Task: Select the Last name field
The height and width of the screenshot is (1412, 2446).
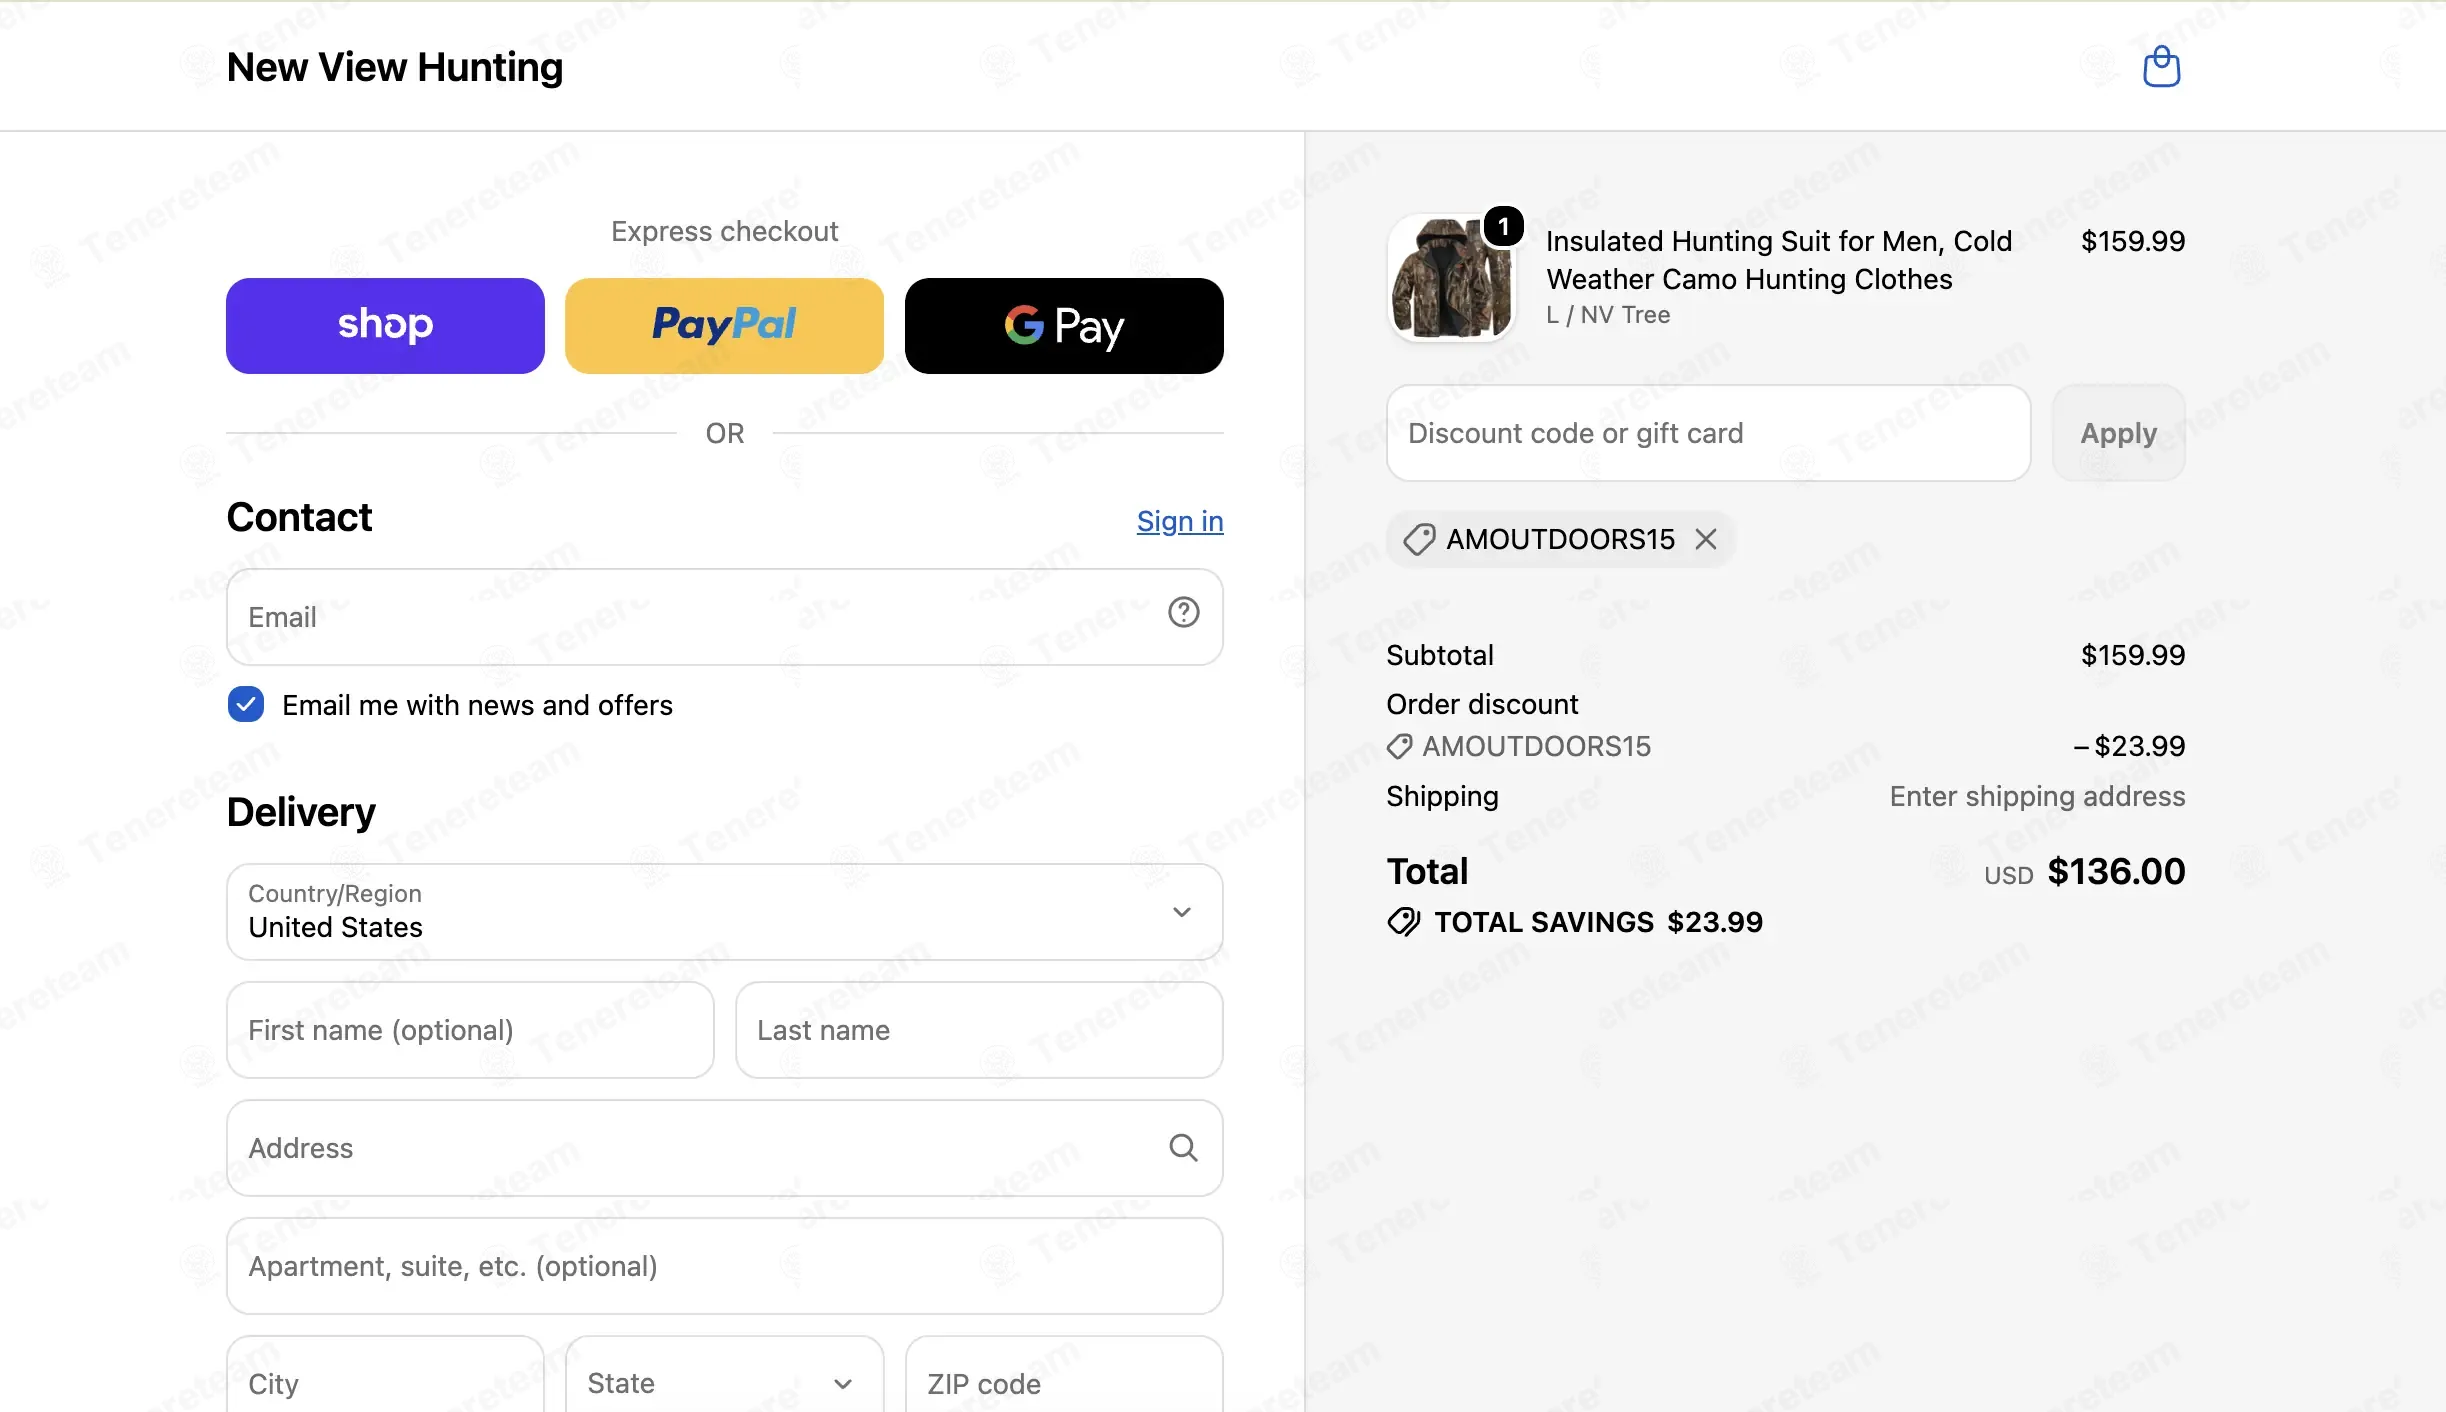Action: pyautogui.click(x=979, y=1030)
